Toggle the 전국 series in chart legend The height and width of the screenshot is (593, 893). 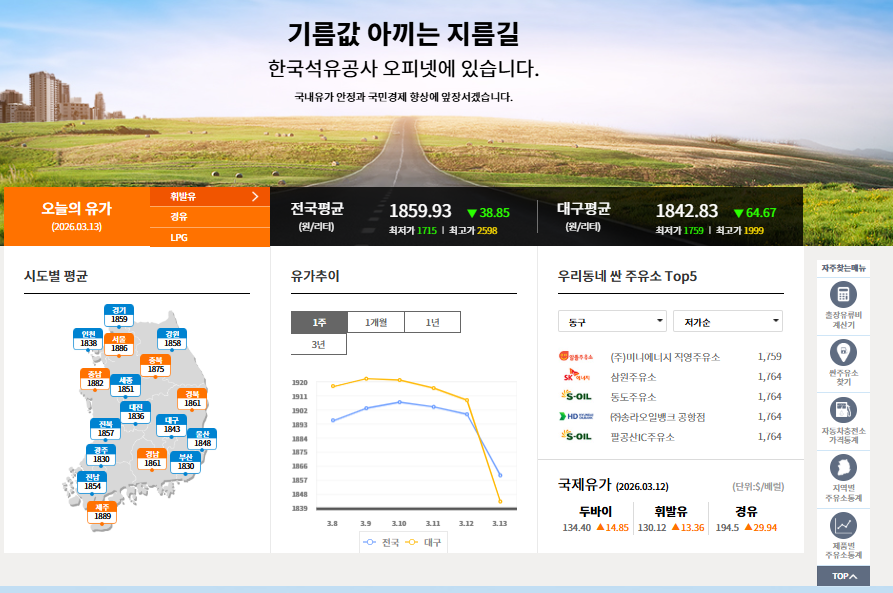[x=381, y=542]
